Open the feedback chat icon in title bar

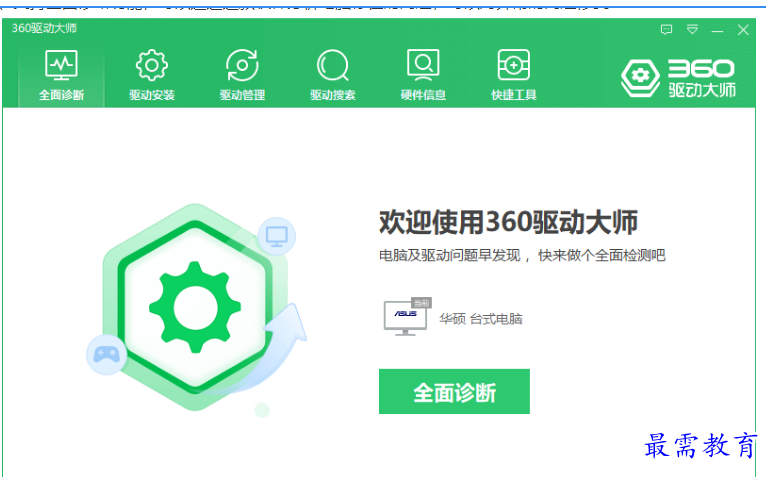point(666,30)
